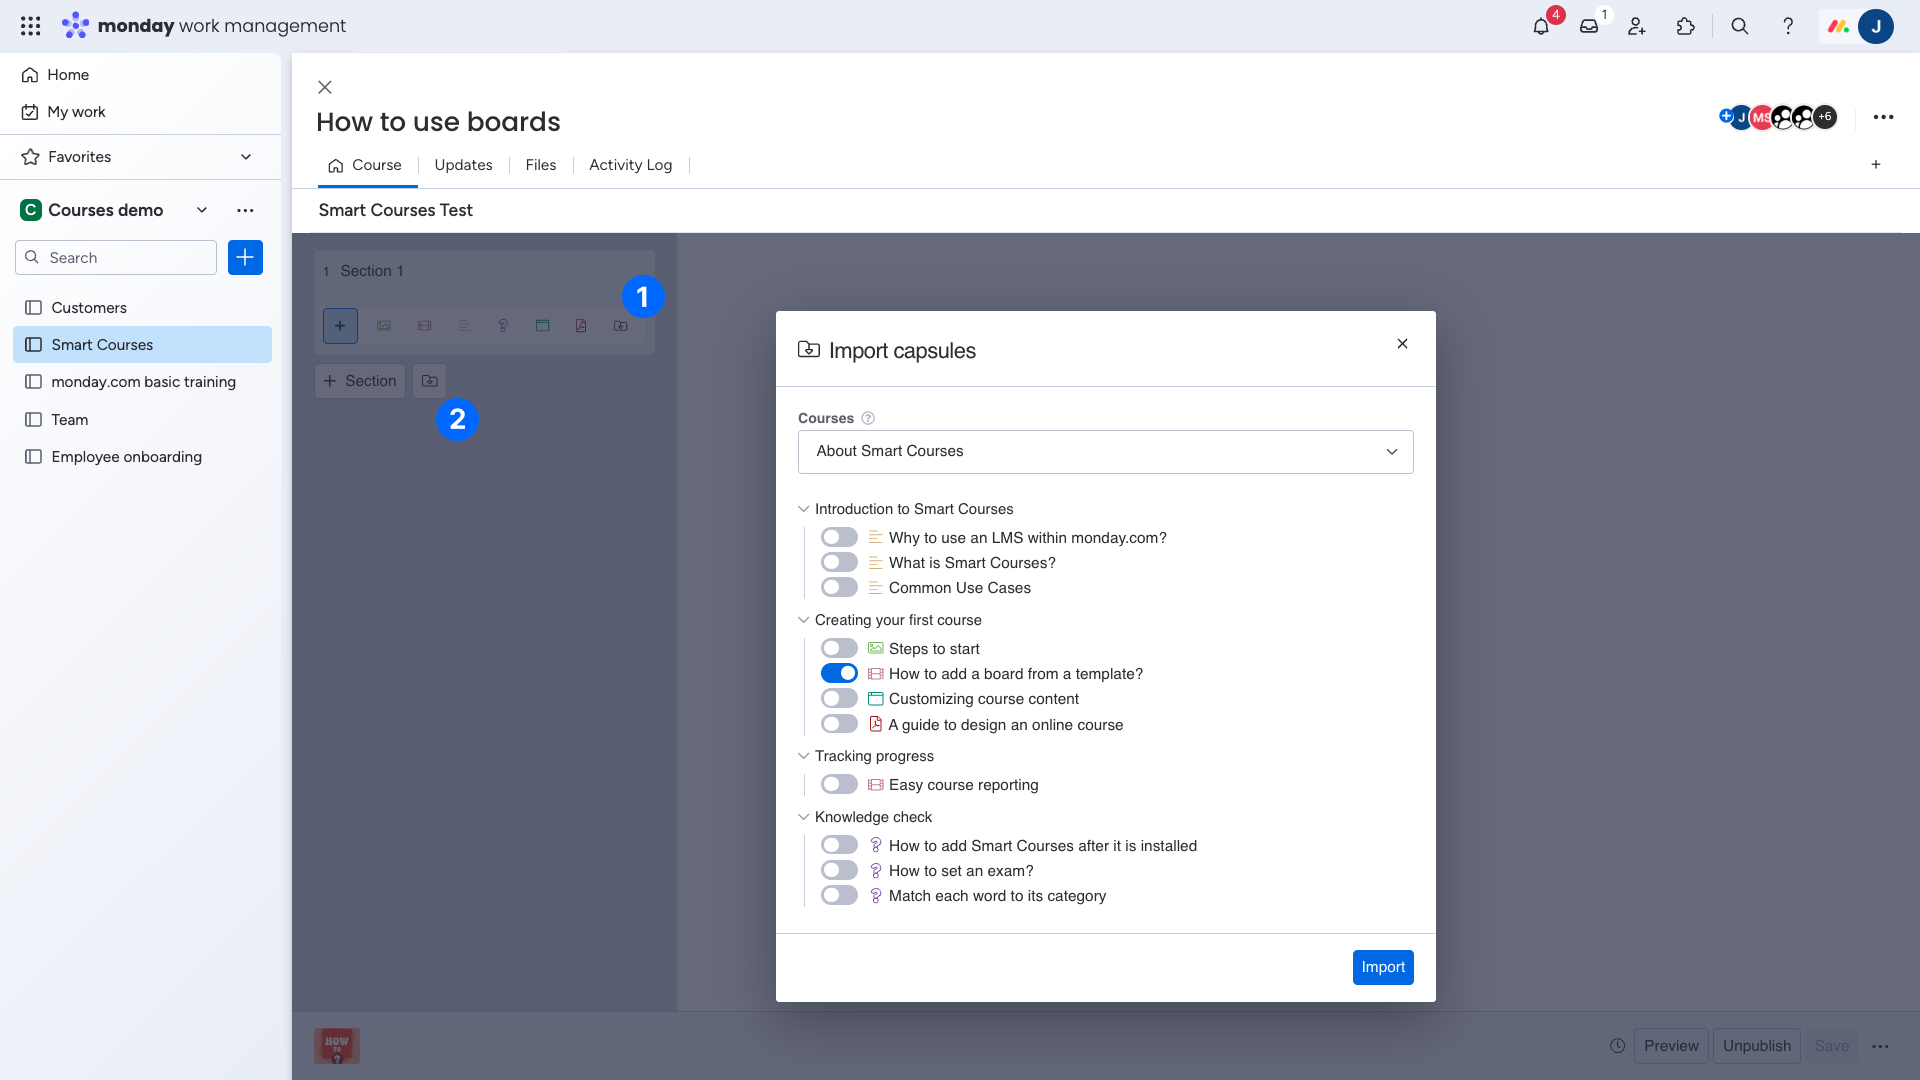
Task: Open the notifications bell
Action: [x=1541, y=26]
